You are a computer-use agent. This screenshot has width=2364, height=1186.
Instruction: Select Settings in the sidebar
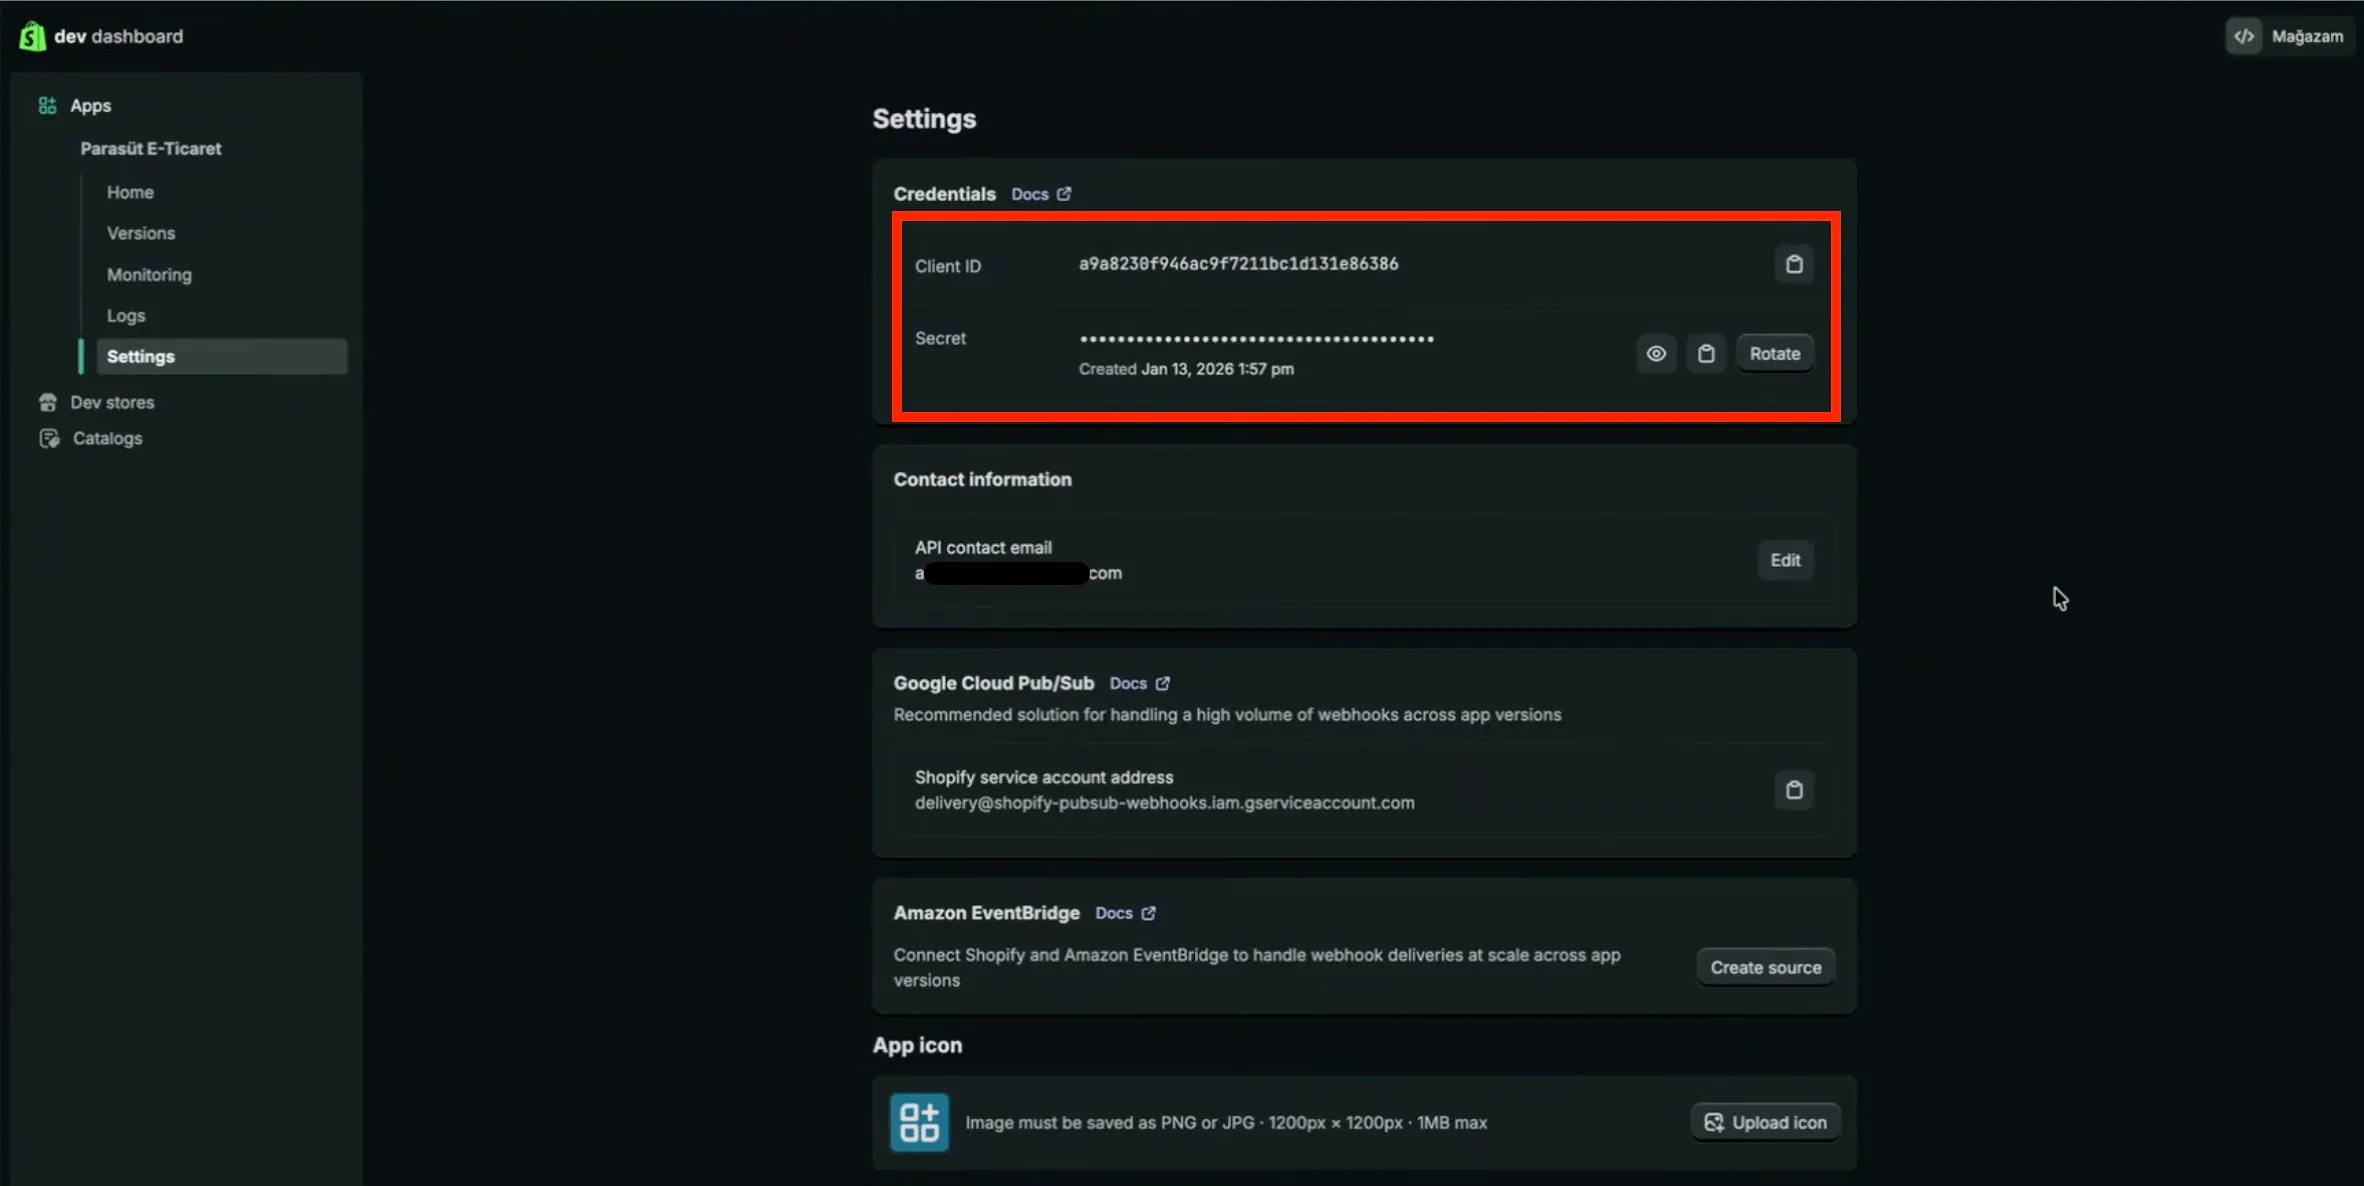coord(221,356)
